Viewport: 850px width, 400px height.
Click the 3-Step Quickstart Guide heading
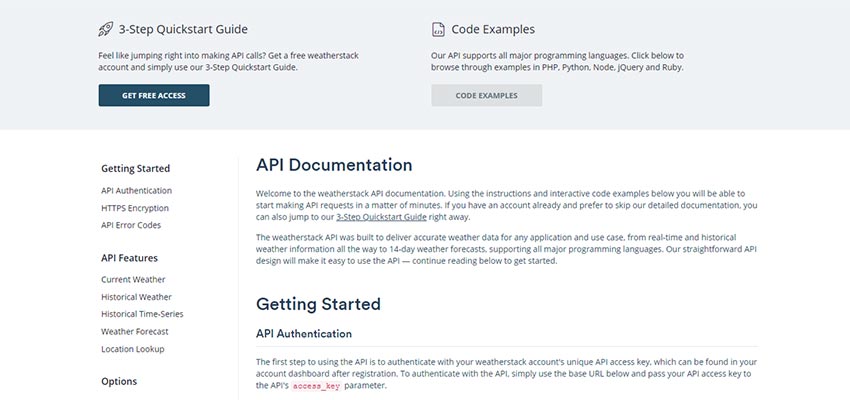point(183,29)
